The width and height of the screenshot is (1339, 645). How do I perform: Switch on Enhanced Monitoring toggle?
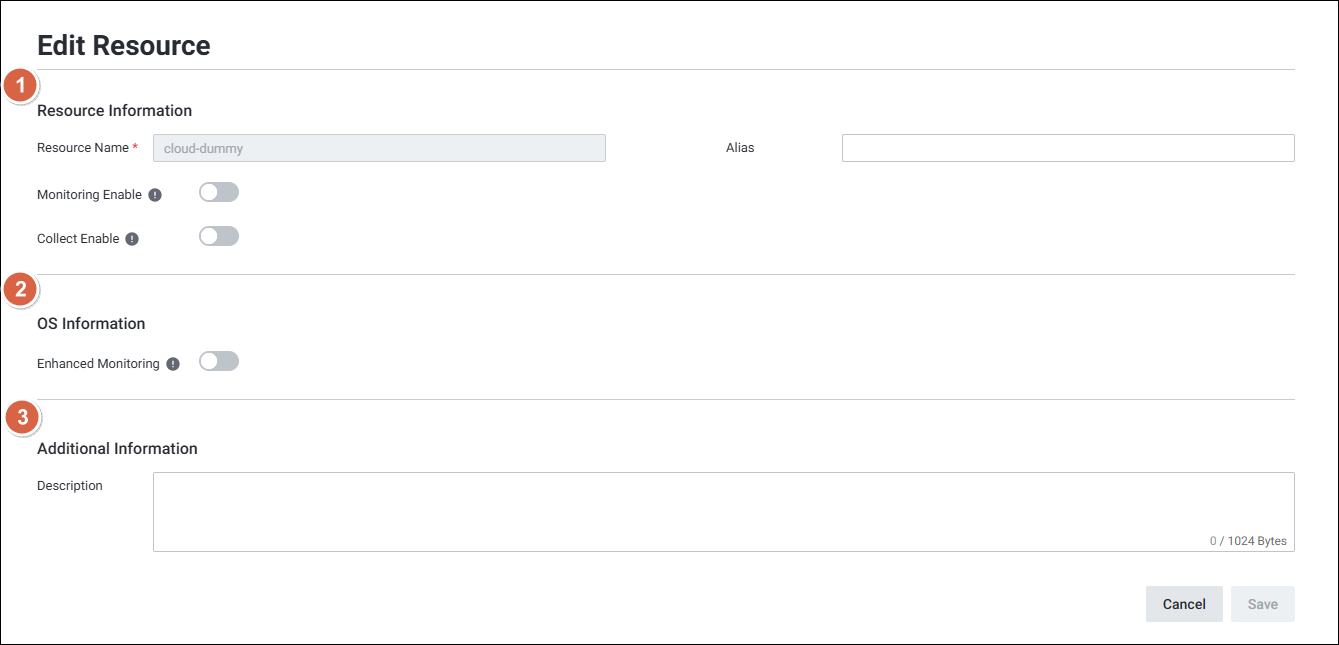[219, 361]
